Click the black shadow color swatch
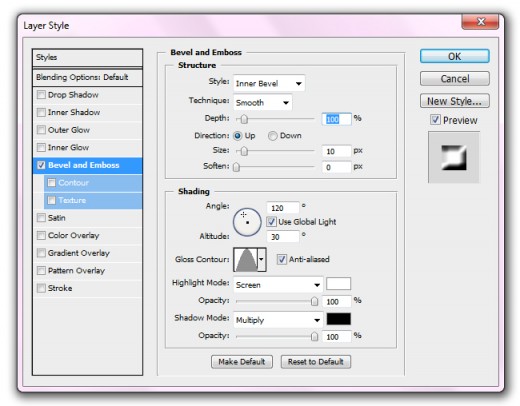520x406 pixels. (x=338, y=319)
